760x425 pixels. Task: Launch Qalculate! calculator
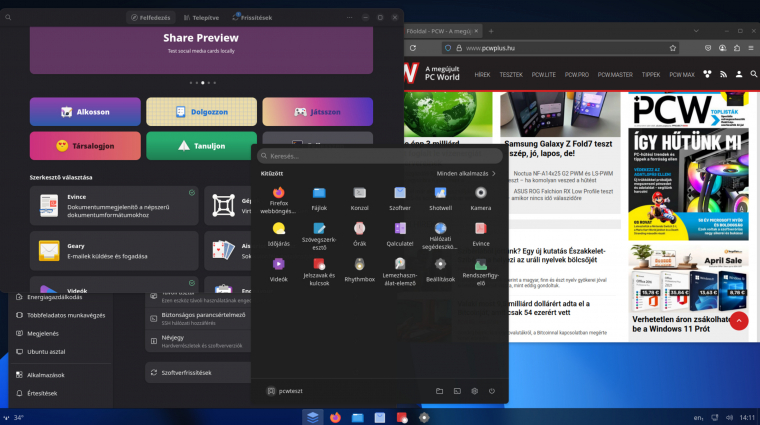400,235
